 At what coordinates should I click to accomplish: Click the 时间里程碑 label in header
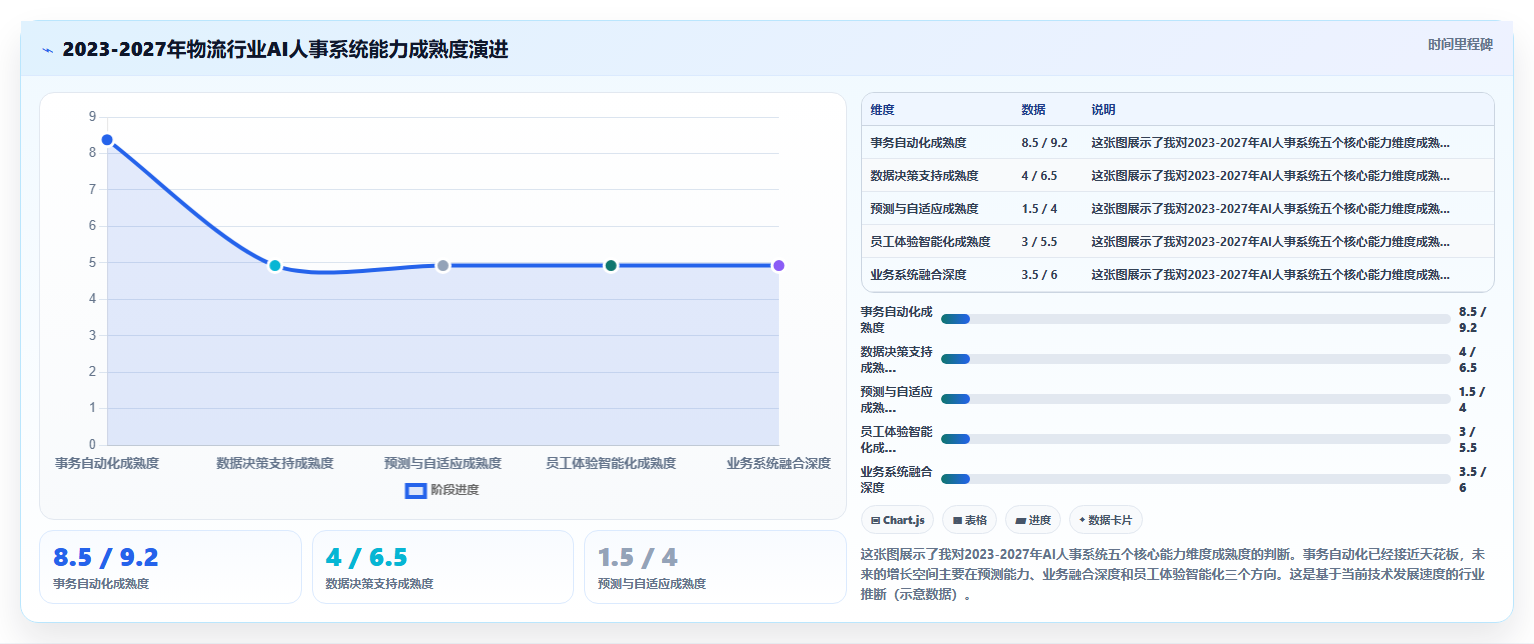coord(1460,44)
